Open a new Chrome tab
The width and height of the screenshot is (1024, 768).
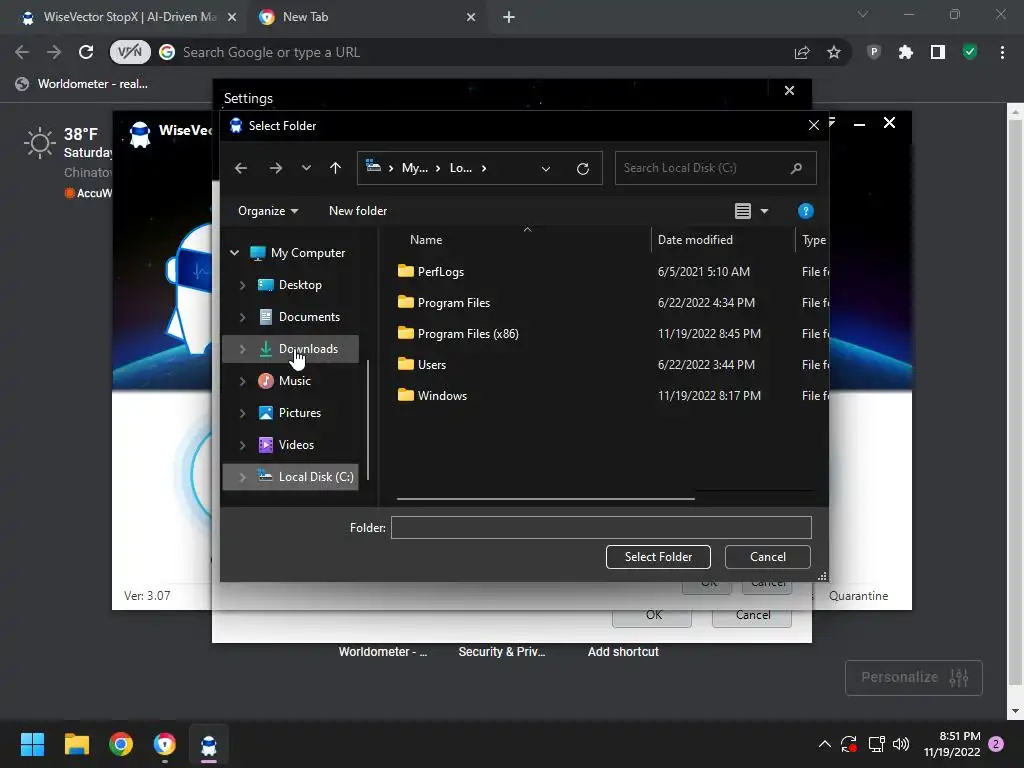click(x=509, y=18)
